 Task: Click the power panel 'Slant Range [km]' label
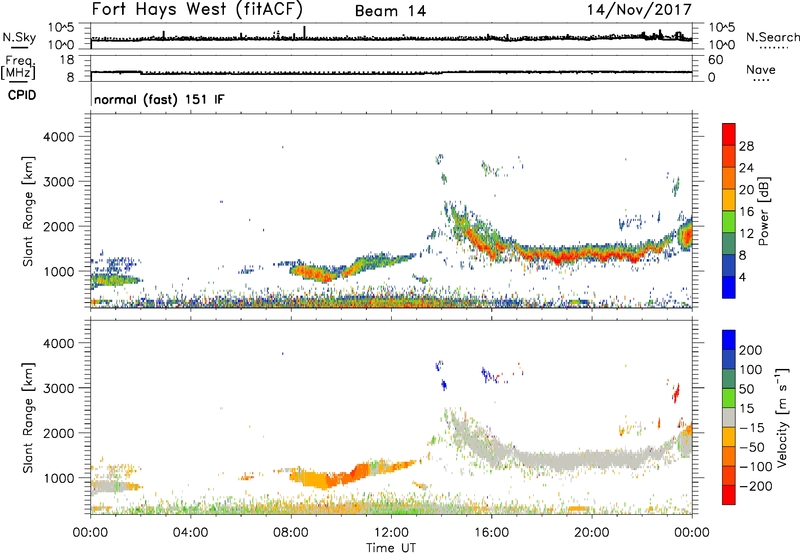point(28,211)
